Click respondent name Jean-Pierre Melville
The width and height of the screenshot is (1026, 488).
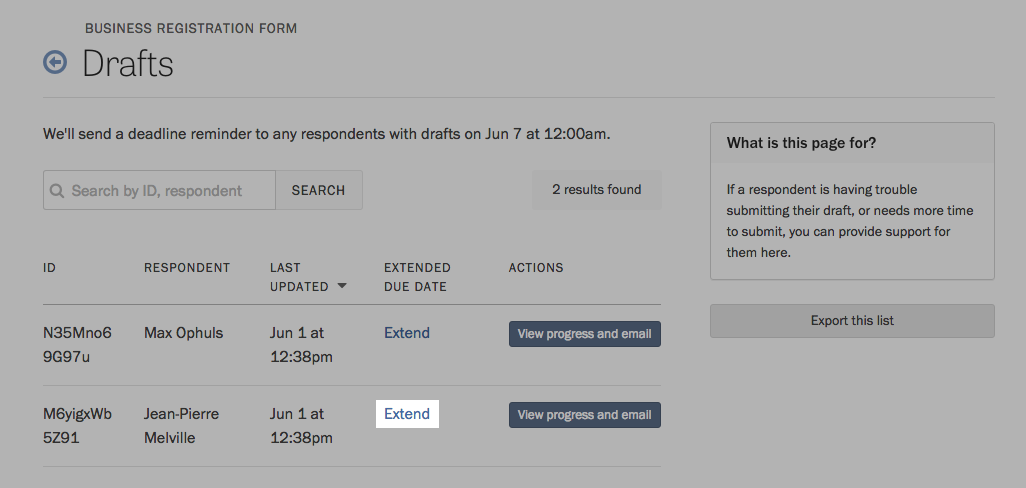click(x=181, y=426)
